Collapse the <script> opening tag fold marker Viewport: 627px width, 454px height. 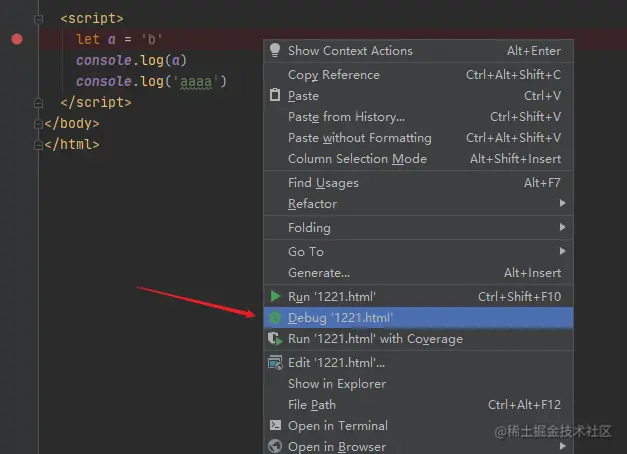pyautogui.click(x=38, y=19)
